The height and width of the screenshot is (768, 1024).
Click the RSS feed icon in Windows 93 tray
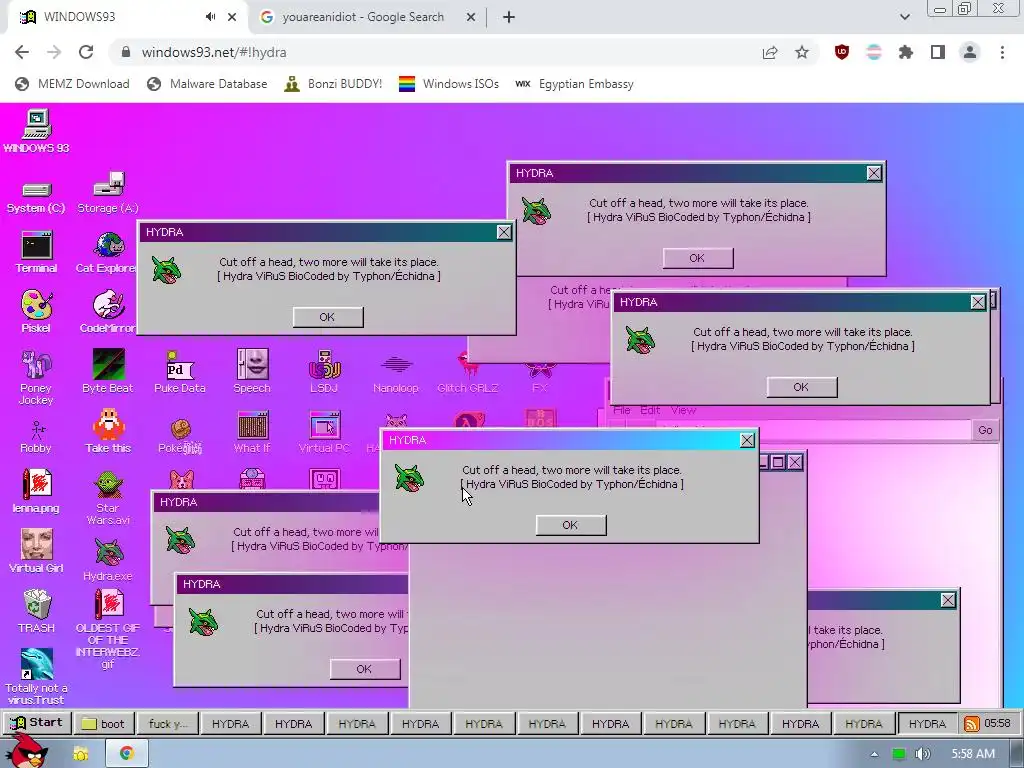click(972, 724)
